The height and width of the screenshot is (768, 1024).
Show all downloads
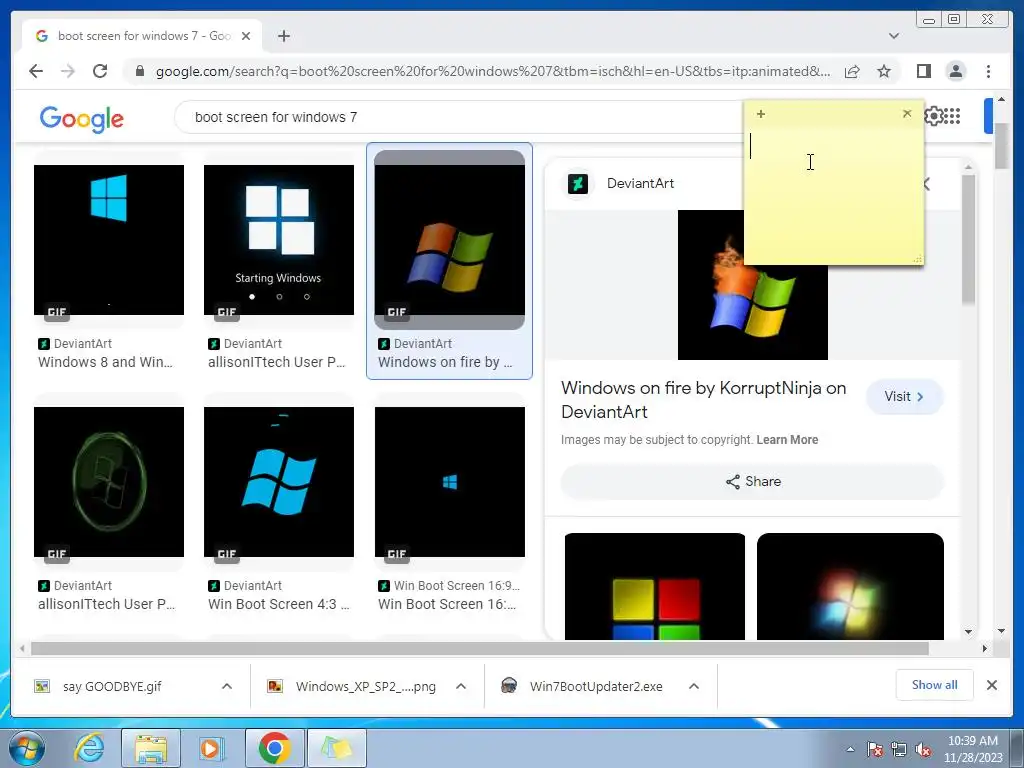click(x=934, y=685)
